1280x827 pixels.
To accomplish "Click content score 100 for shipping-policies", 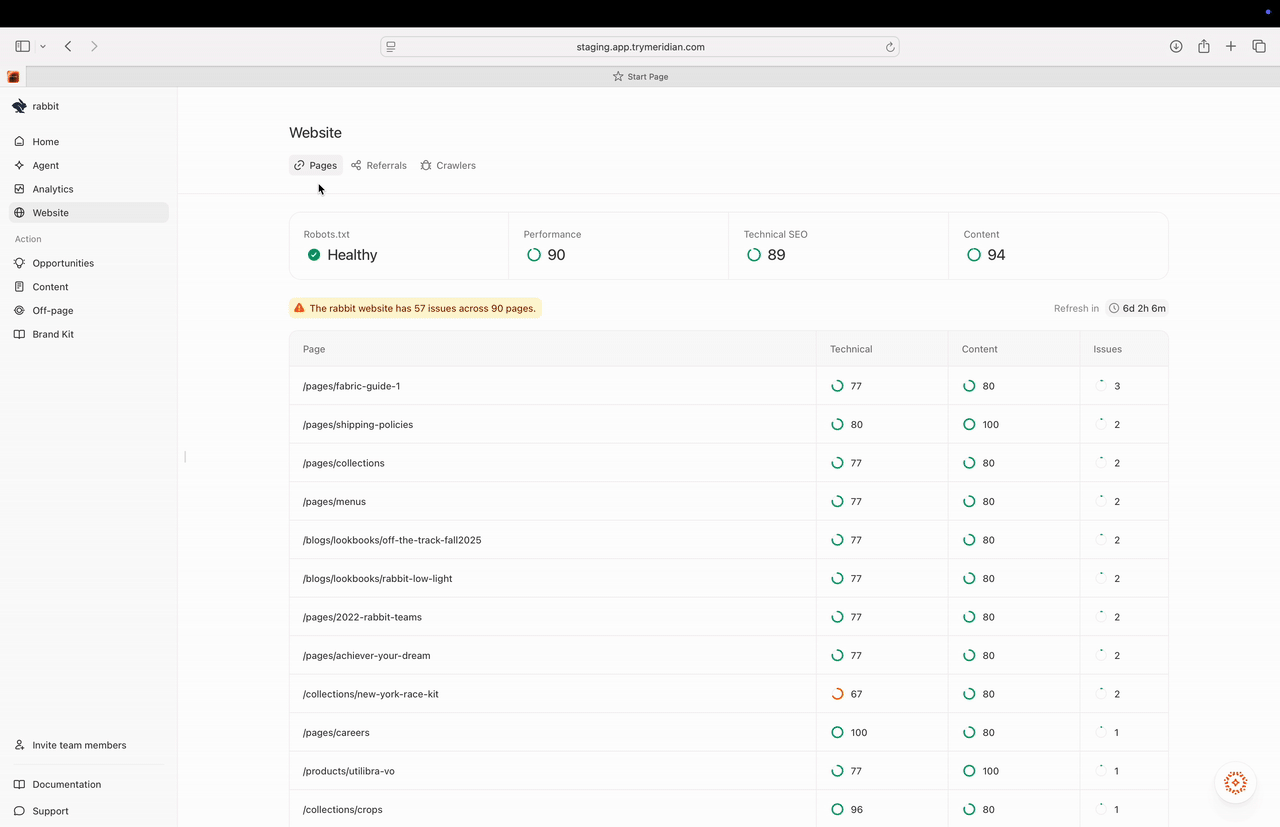I will point(981,424).
